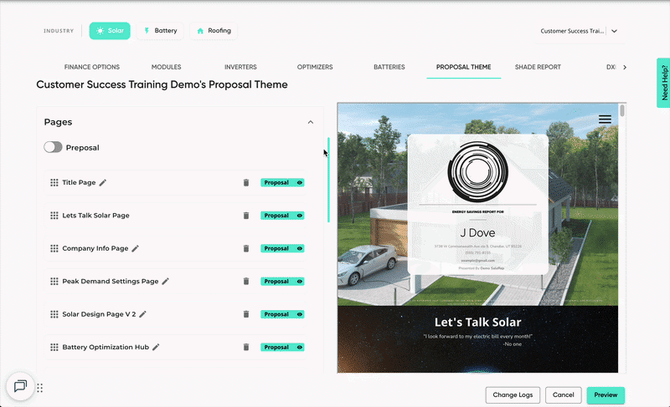The width and height of the screenshot is (670, 407).
Task: Click the 'J Dove' name in preview
Action: 478,233
